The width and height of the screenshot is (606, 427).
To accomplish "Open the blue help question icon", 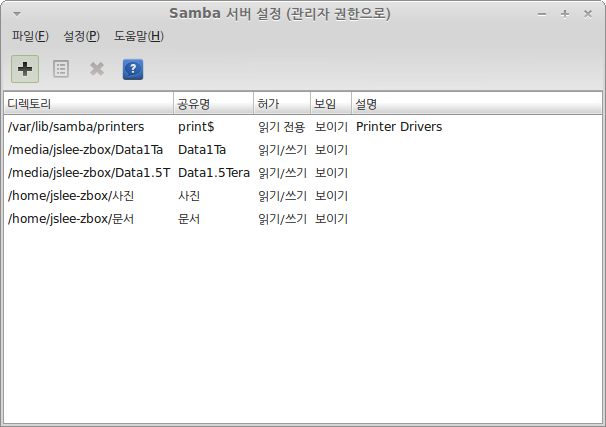I will coord(133,69).
